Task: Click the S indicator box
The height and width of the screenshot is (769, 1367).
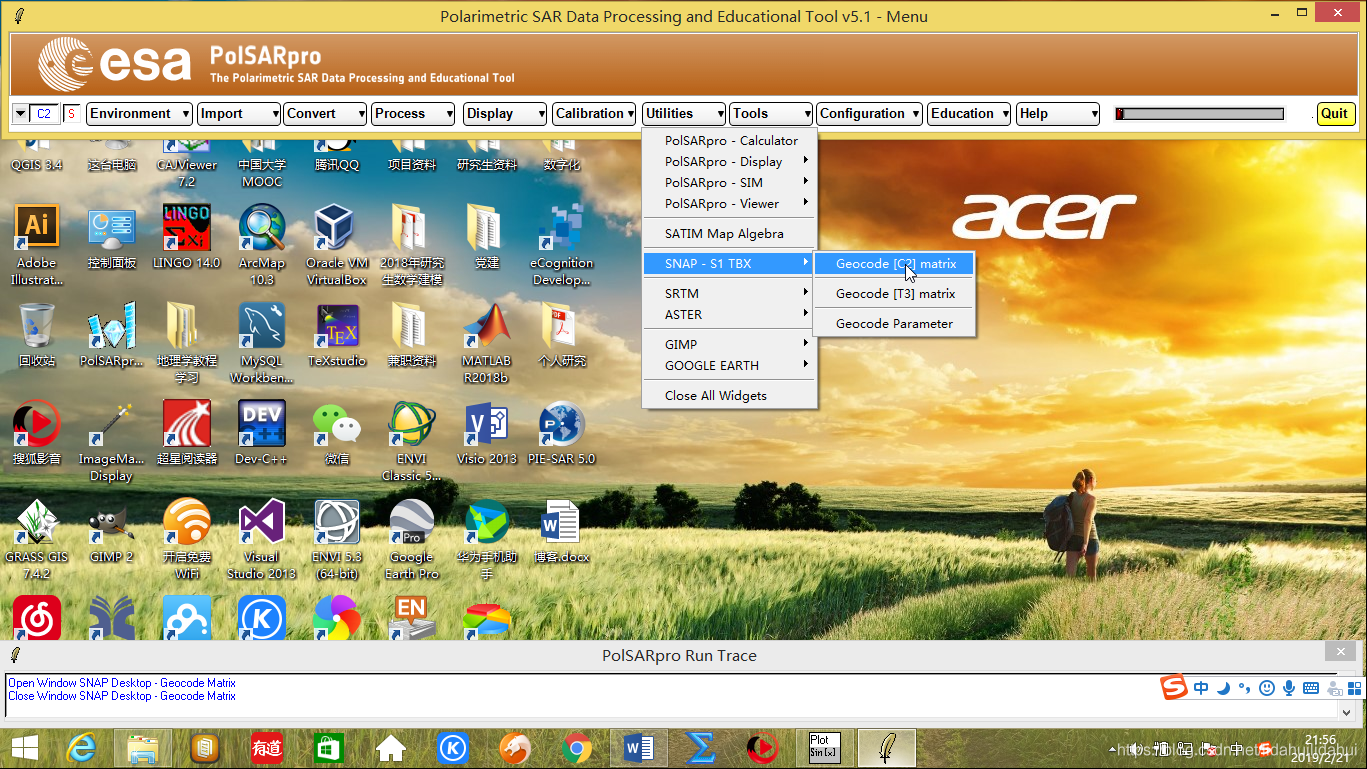Action: tap(72, 114)
